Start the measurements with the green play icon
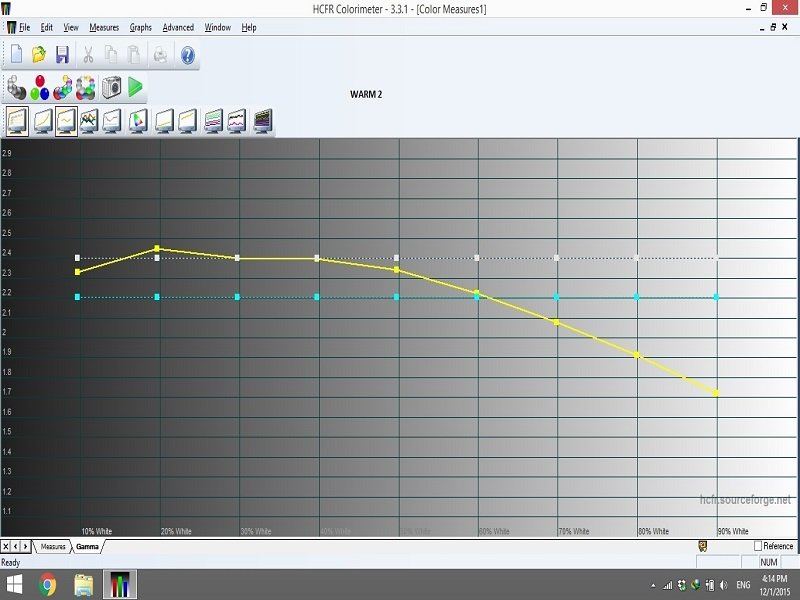 [135, 88]
